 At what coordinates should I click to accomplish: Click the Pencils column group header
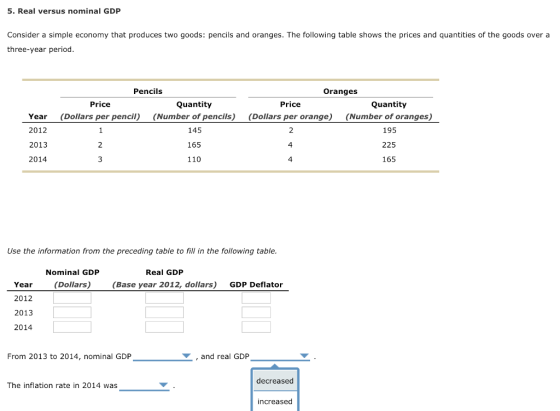148,91
